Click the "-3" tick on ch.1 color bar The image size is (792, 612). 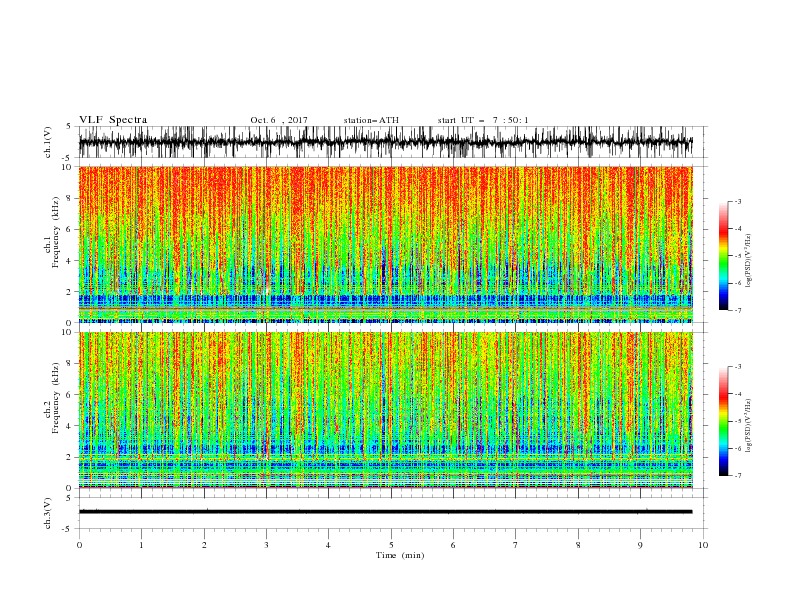coord(737,201)
